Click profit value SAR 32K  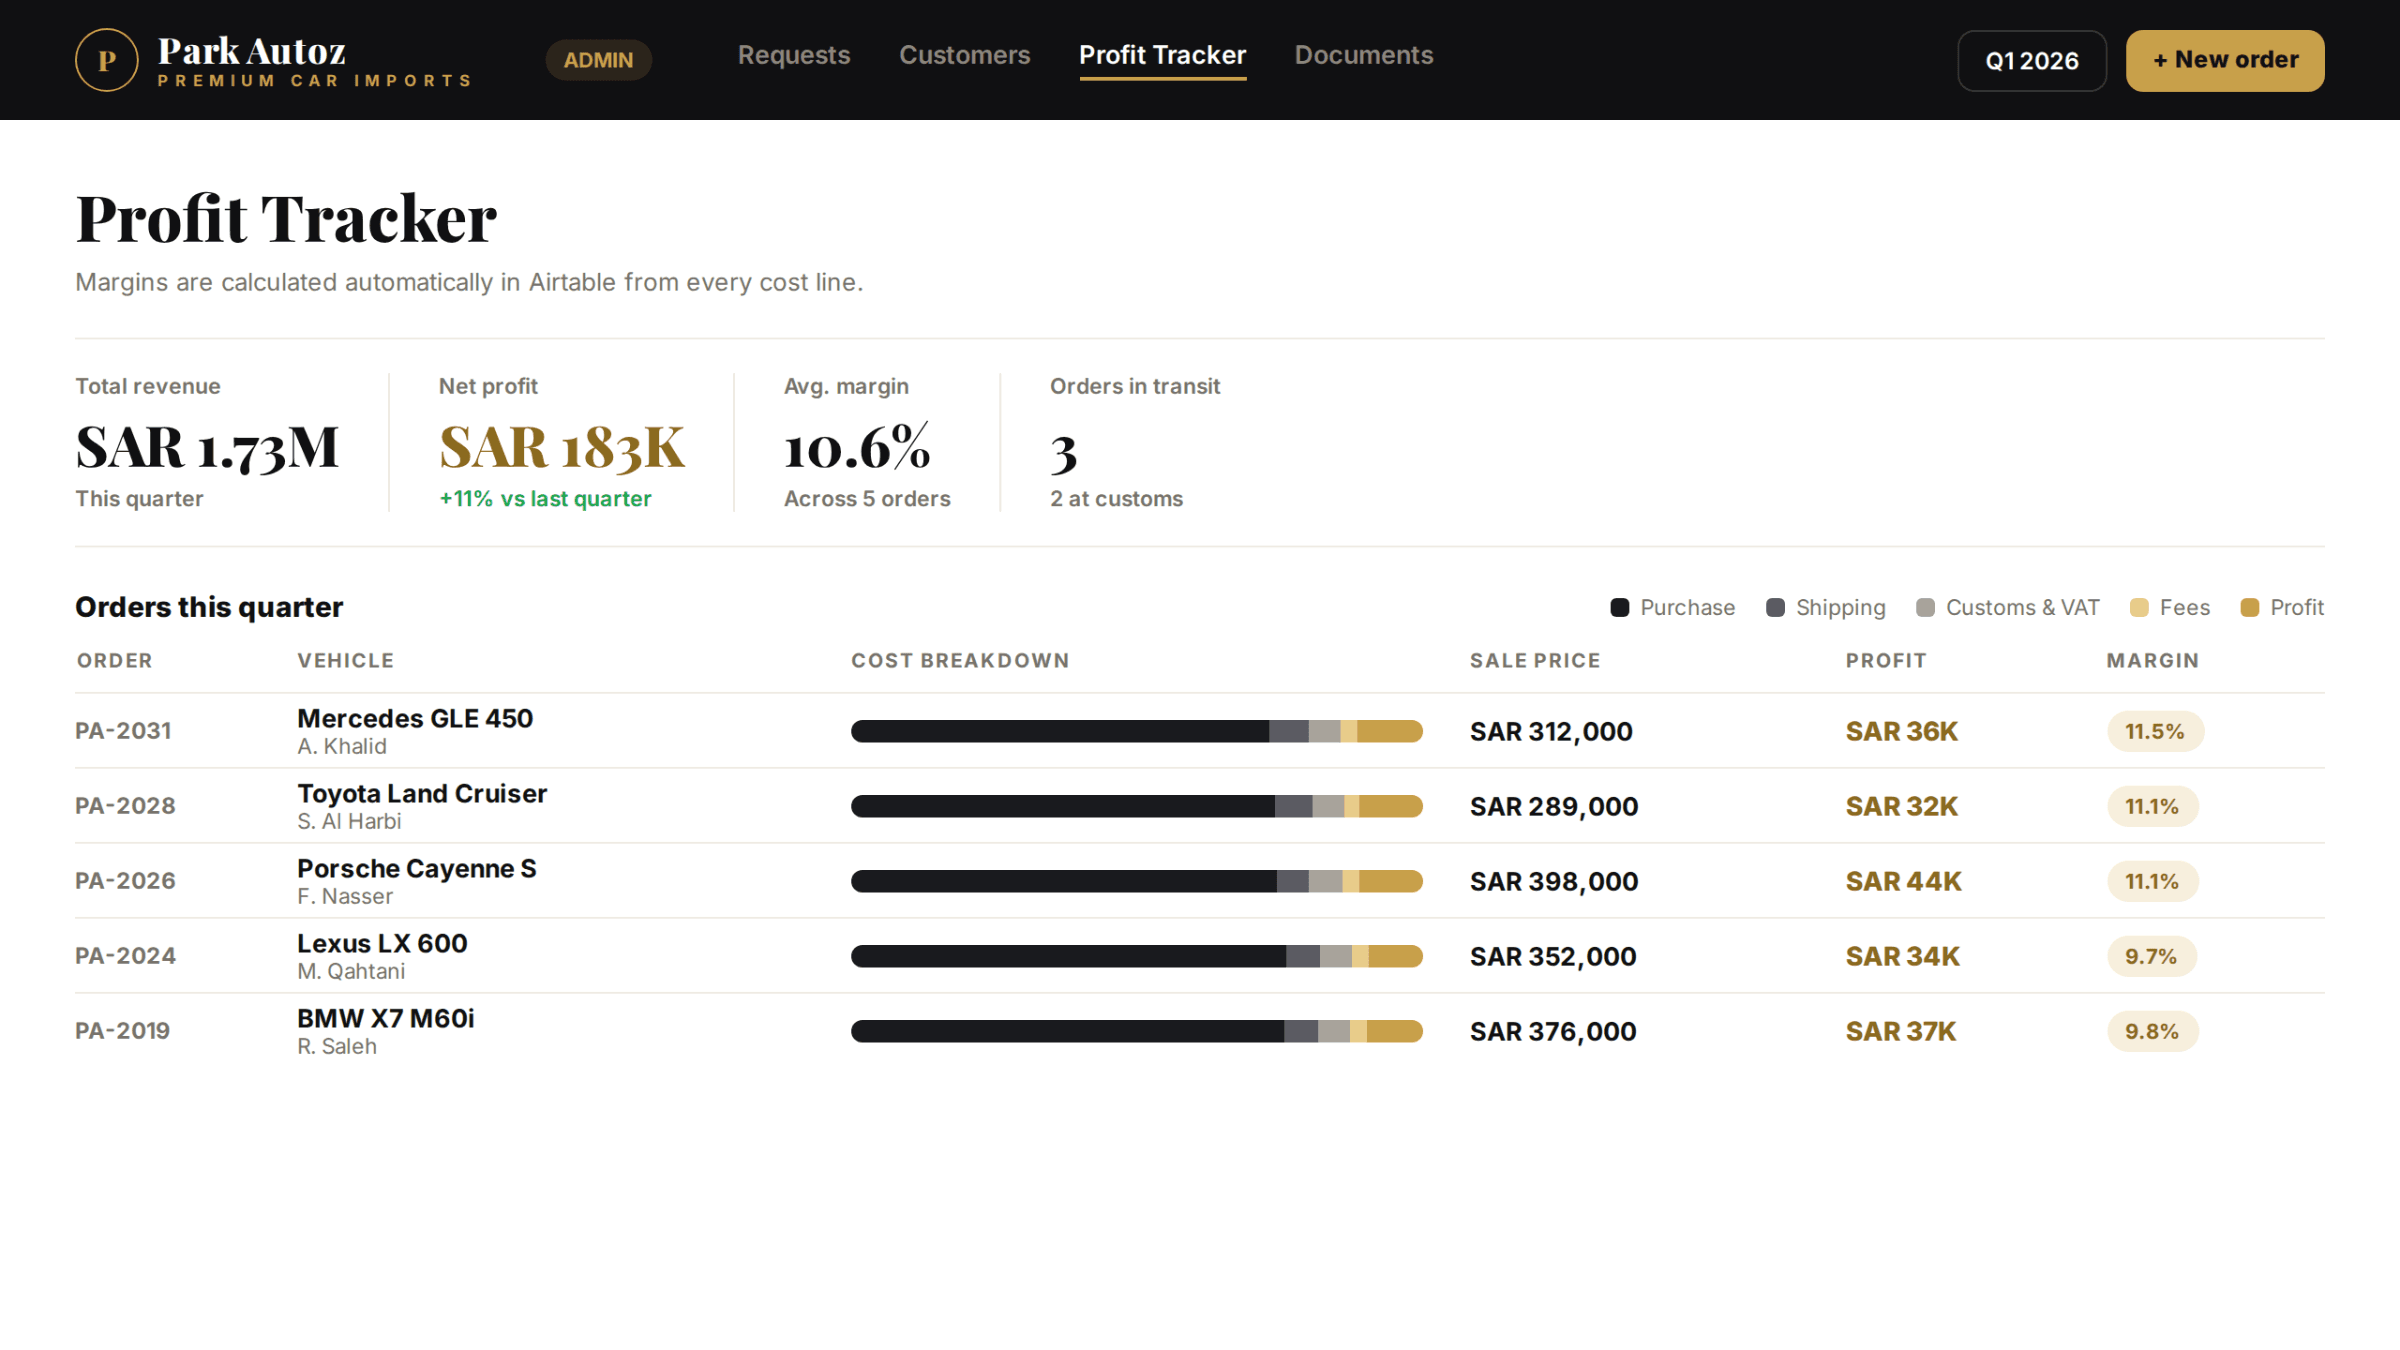point(1902,807)
